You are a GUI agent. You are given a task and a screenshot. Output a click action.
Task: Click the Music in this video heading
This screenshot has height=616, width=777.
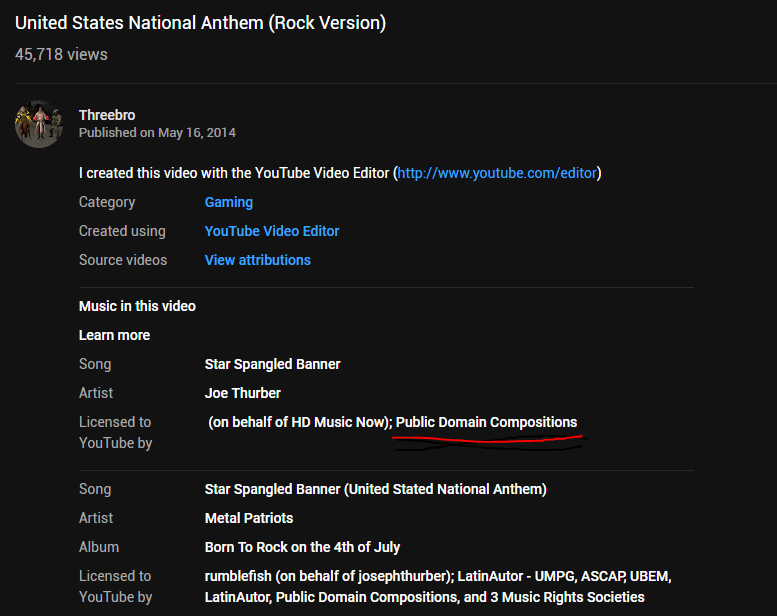tap(137, 306)
